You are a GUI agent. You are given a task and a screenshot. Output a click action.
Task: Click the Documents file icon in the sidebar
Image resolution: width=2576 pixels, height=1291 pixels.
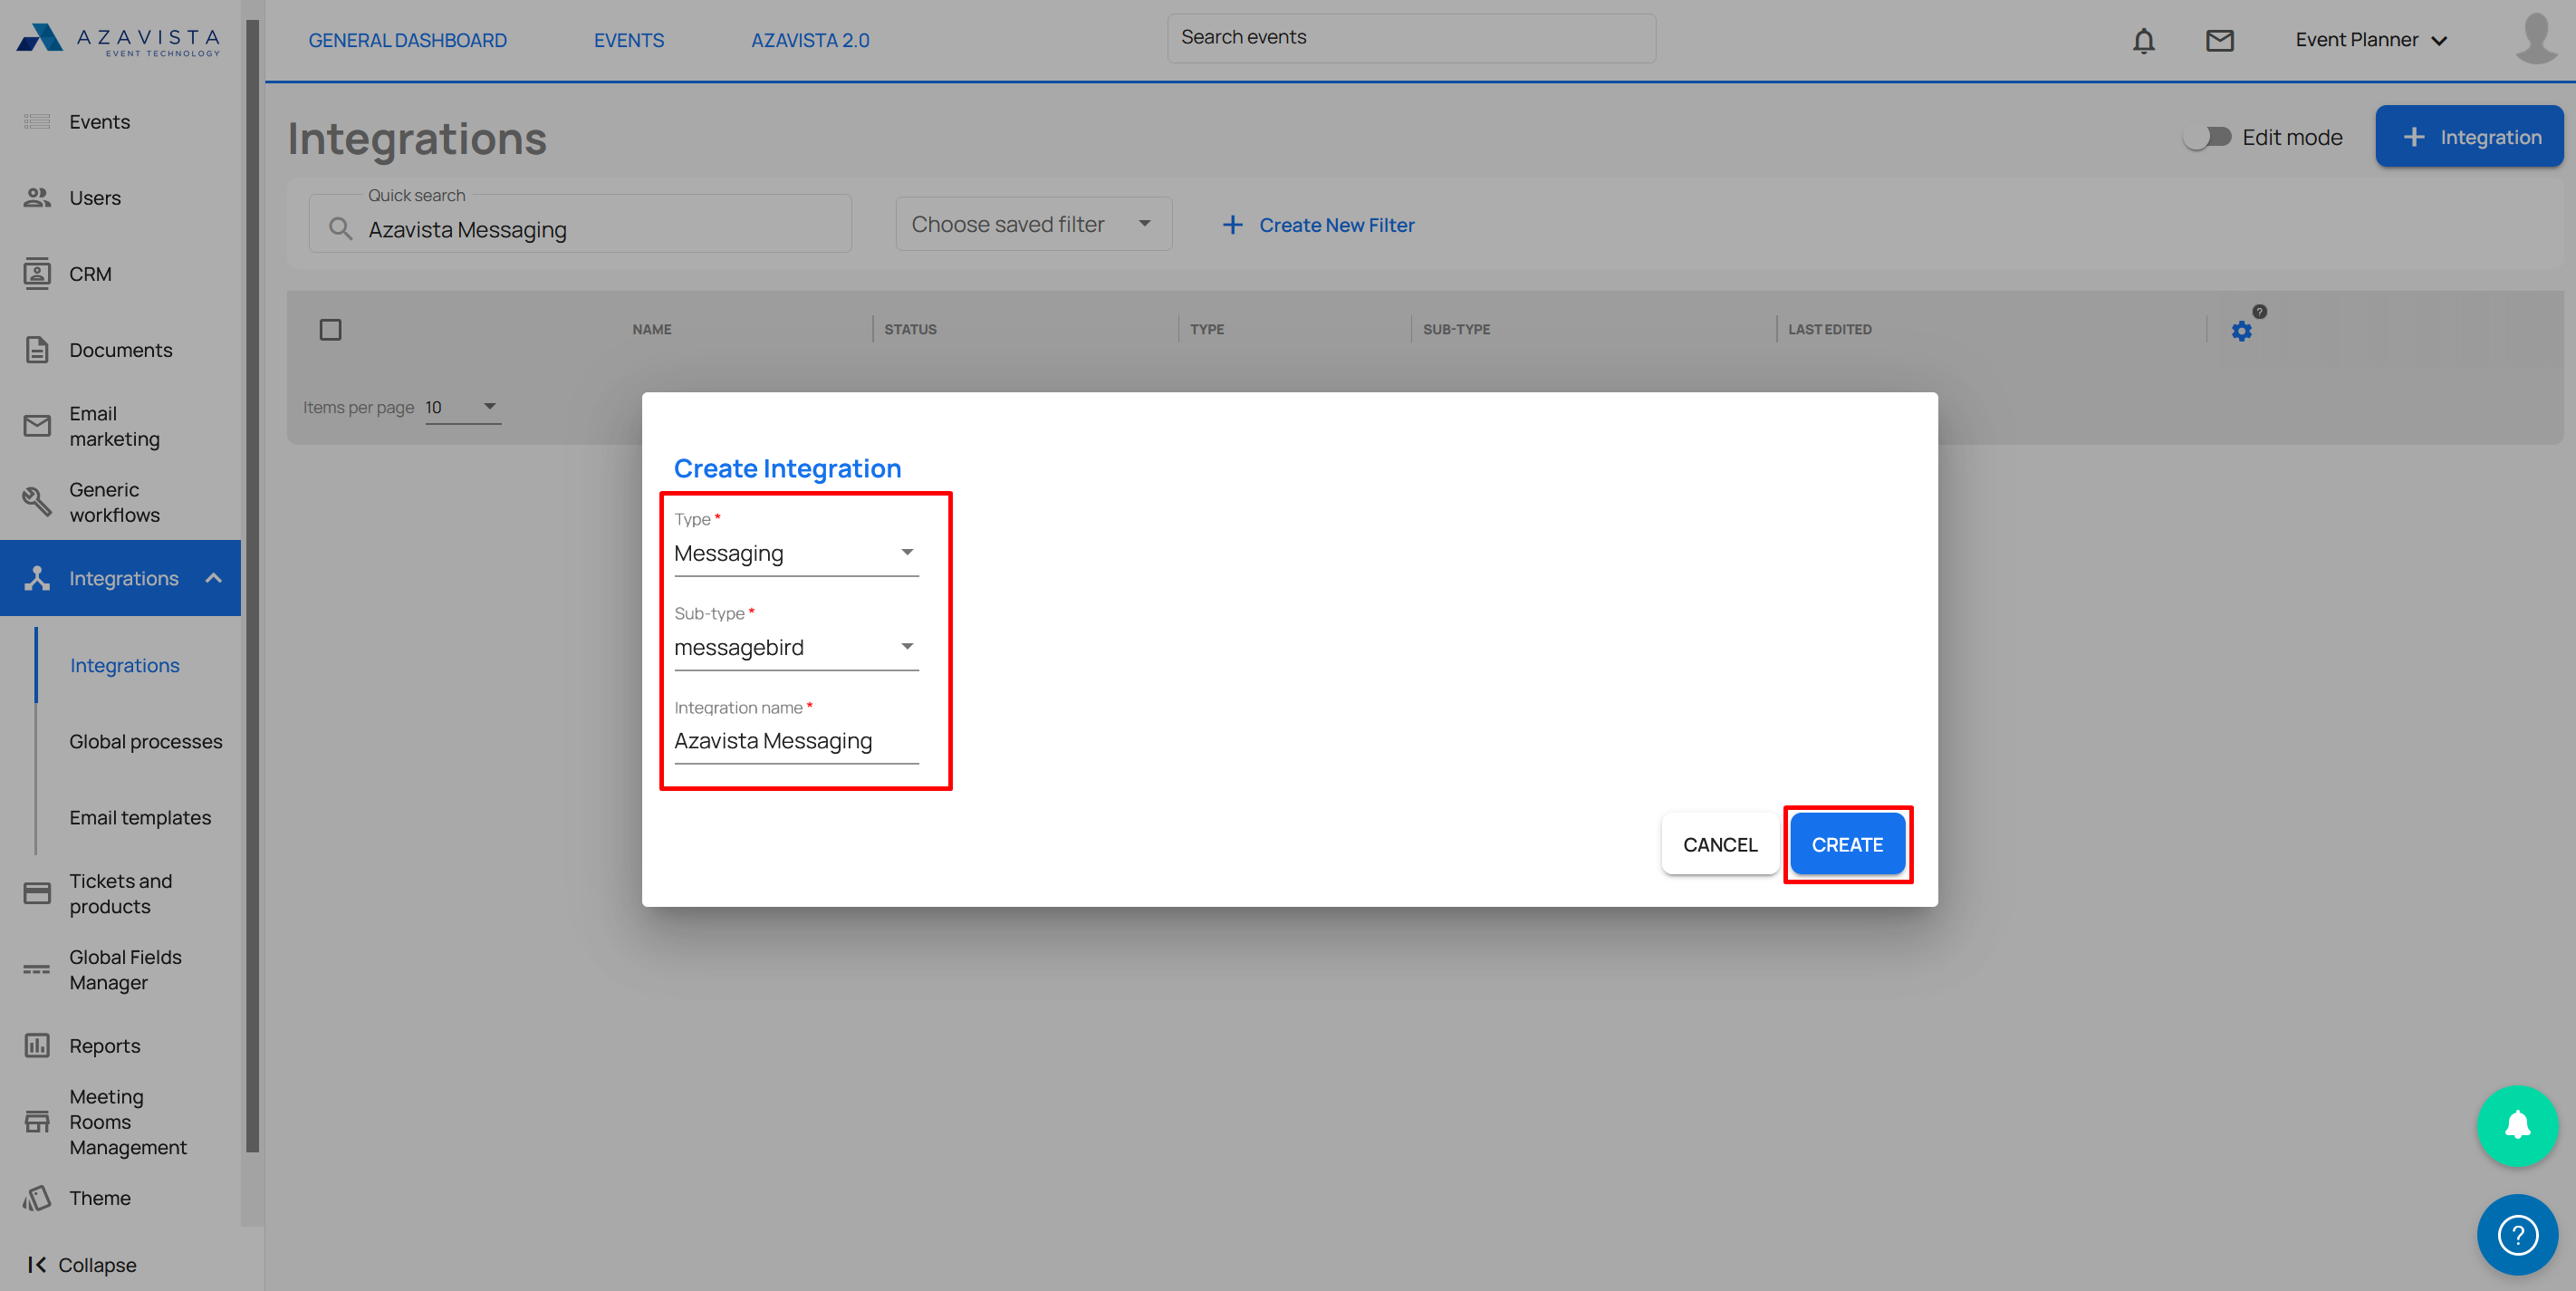tap(37, 350)
